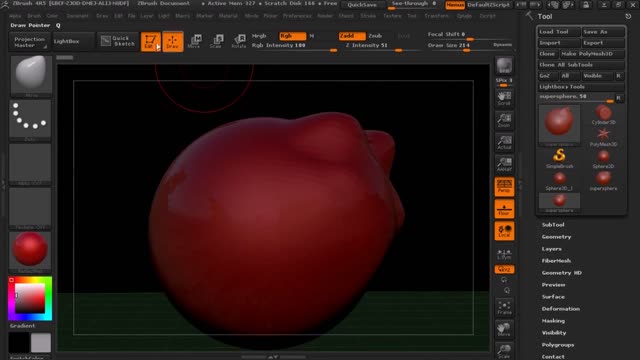This screenshot has height=360, width=640.
Task: Click the Save As button
Action: [x=603, y=32]
